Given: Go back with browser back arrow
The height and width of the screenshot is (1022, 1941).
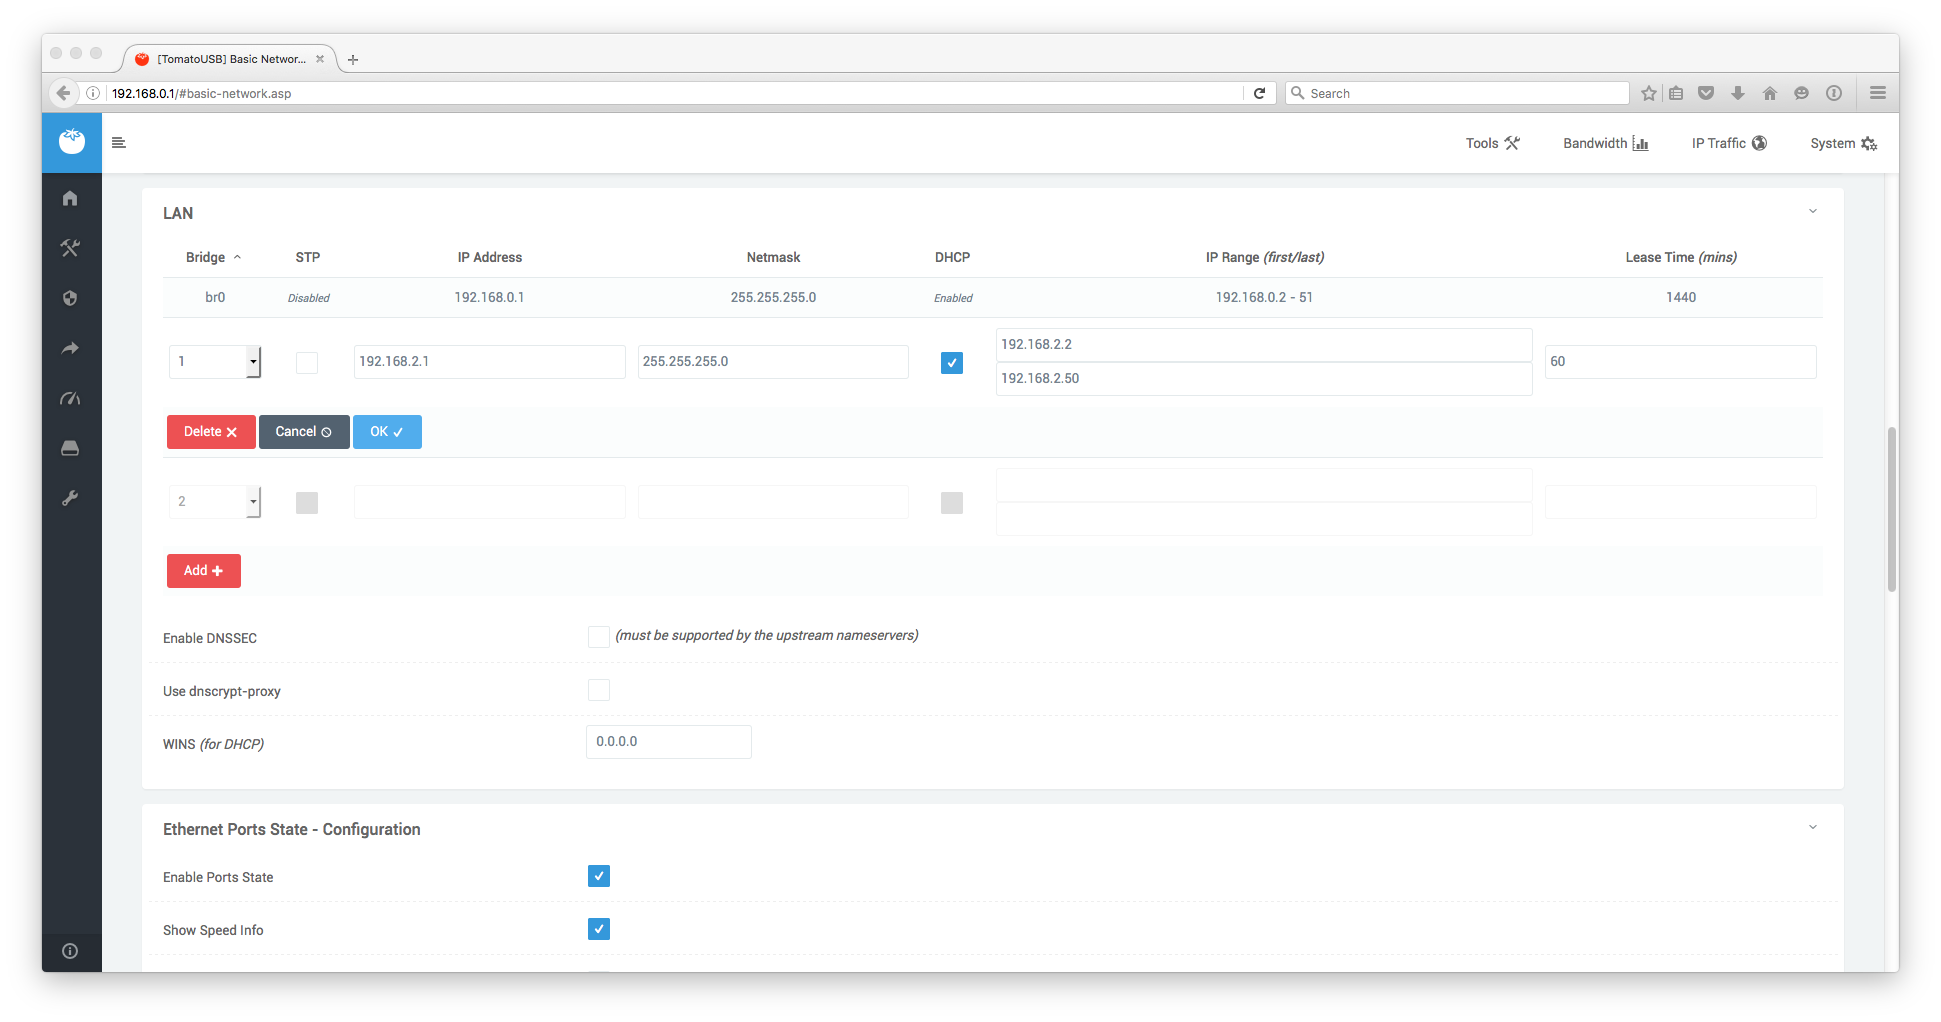Looking at the screenshot, I should point(64,93).
